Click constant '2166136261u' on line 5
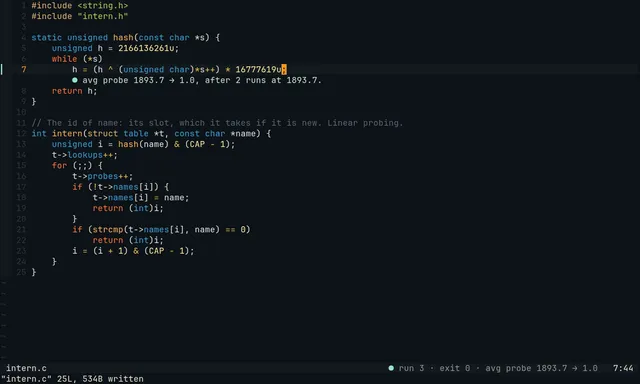The height and width of the screenshot is (384, 640). point(146,48)
